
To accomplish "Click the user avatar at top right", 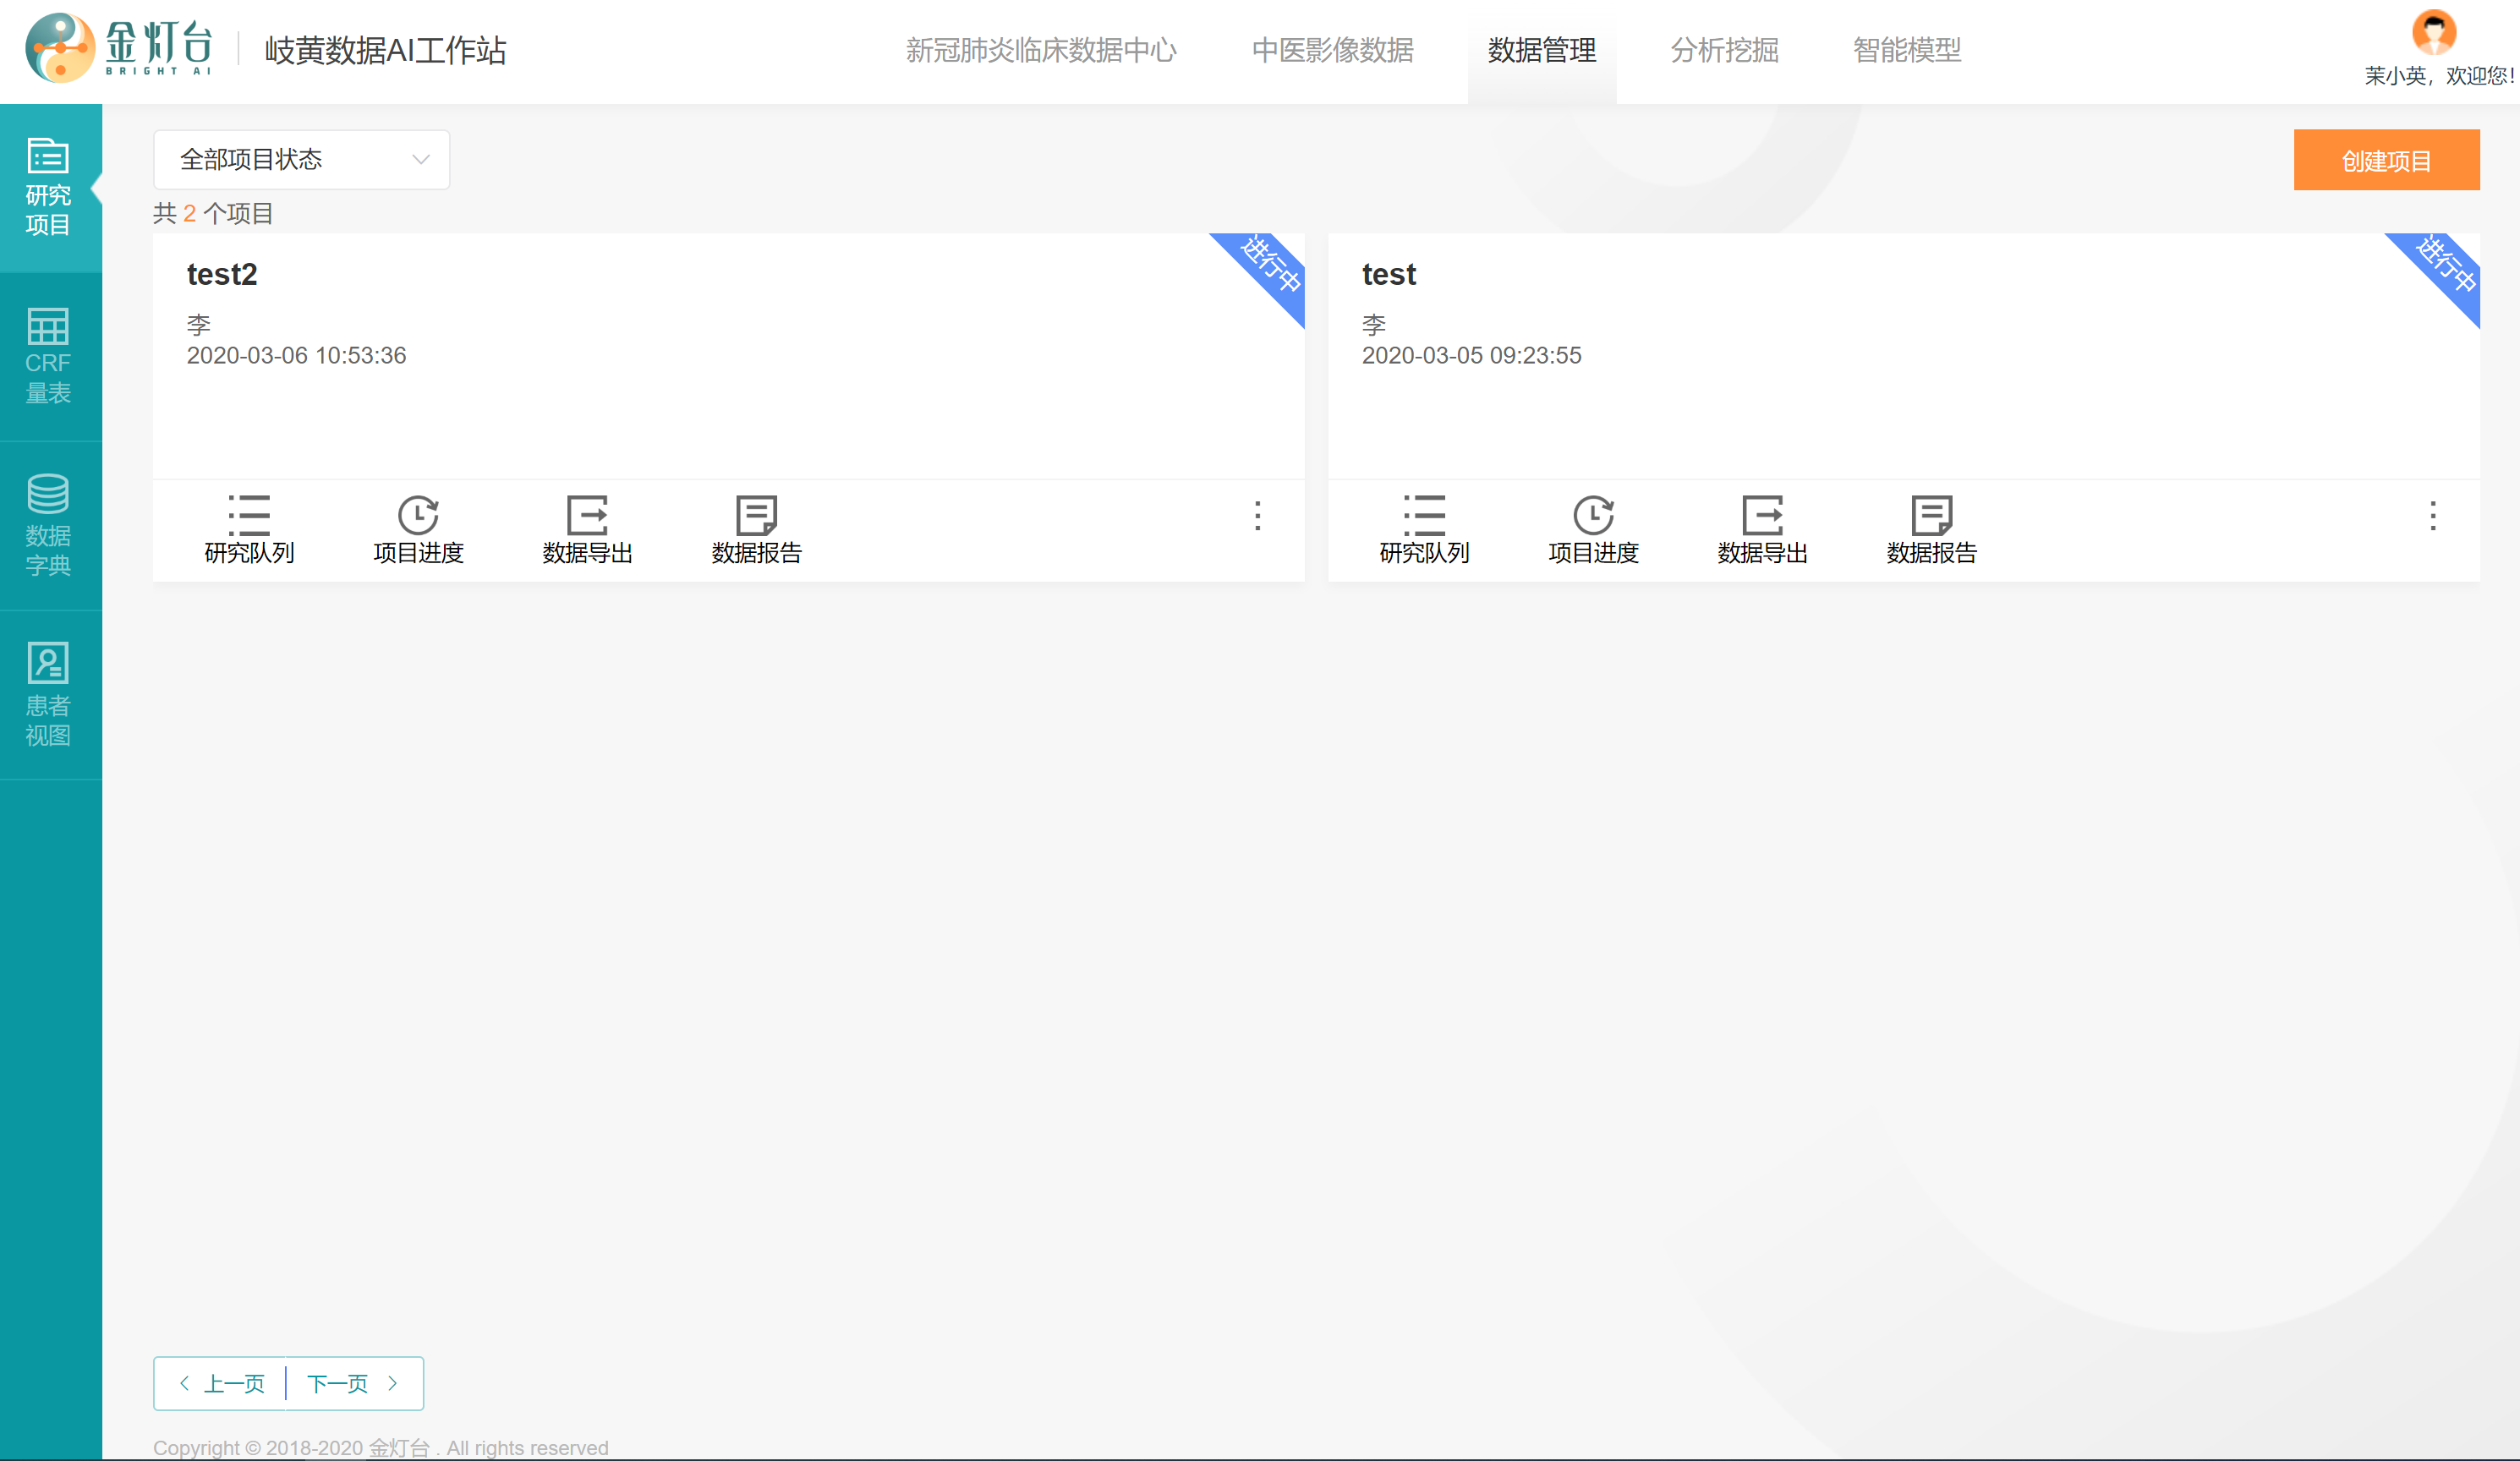I will pyautogui.click(x=2433, y=32).
